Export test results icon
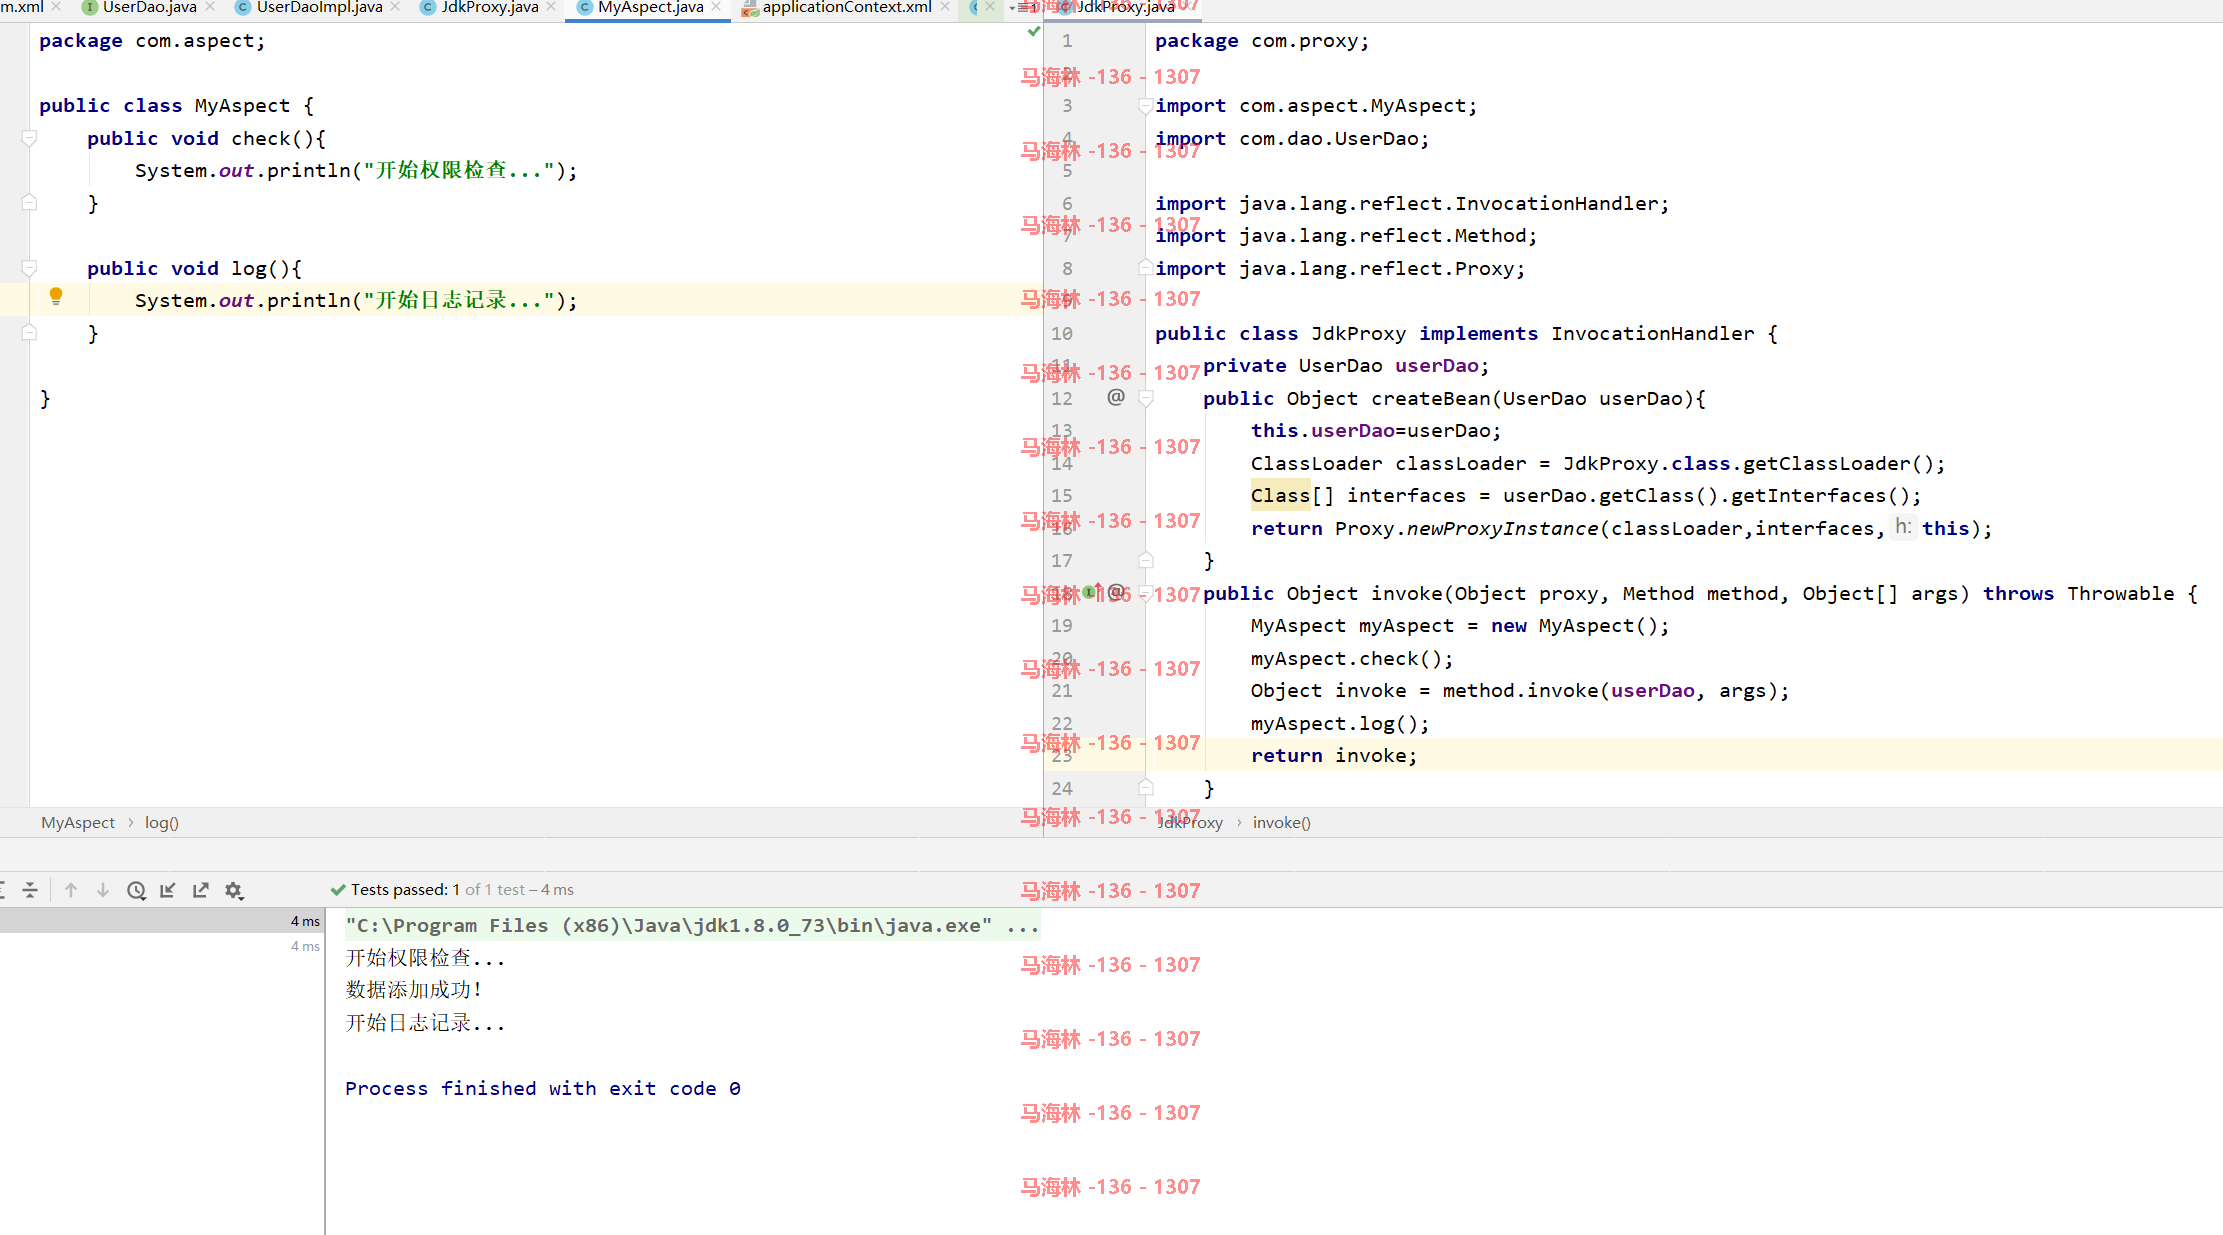 201,890
